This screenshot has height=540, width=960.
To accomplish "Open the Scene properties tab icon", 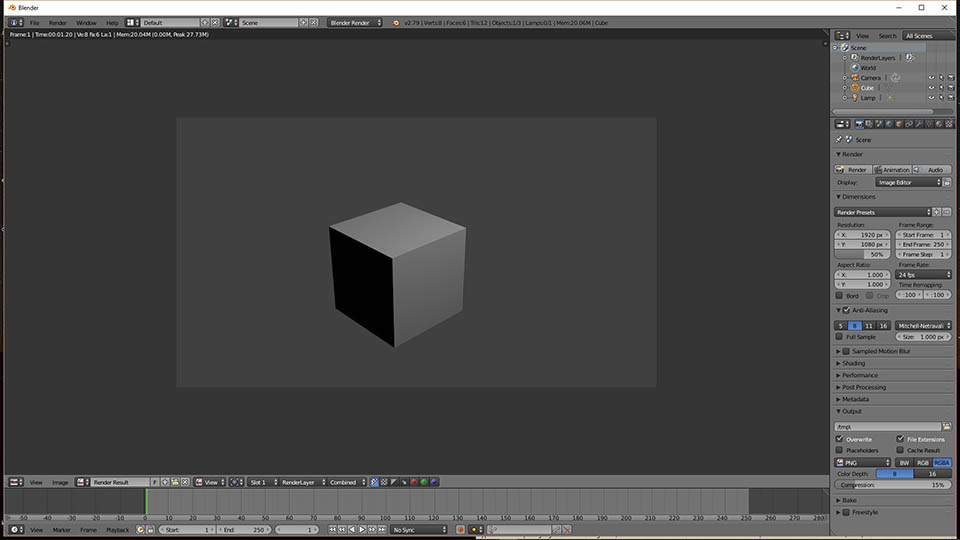I will [879, 124].
